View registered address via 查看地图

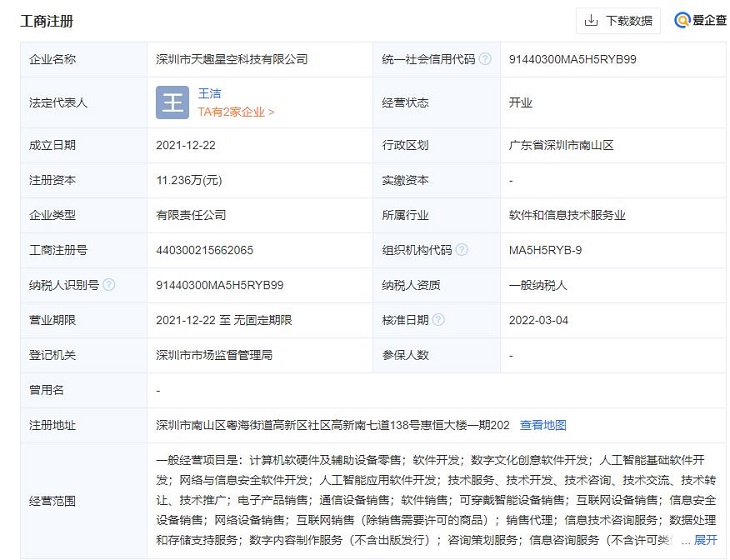point(543,425)
